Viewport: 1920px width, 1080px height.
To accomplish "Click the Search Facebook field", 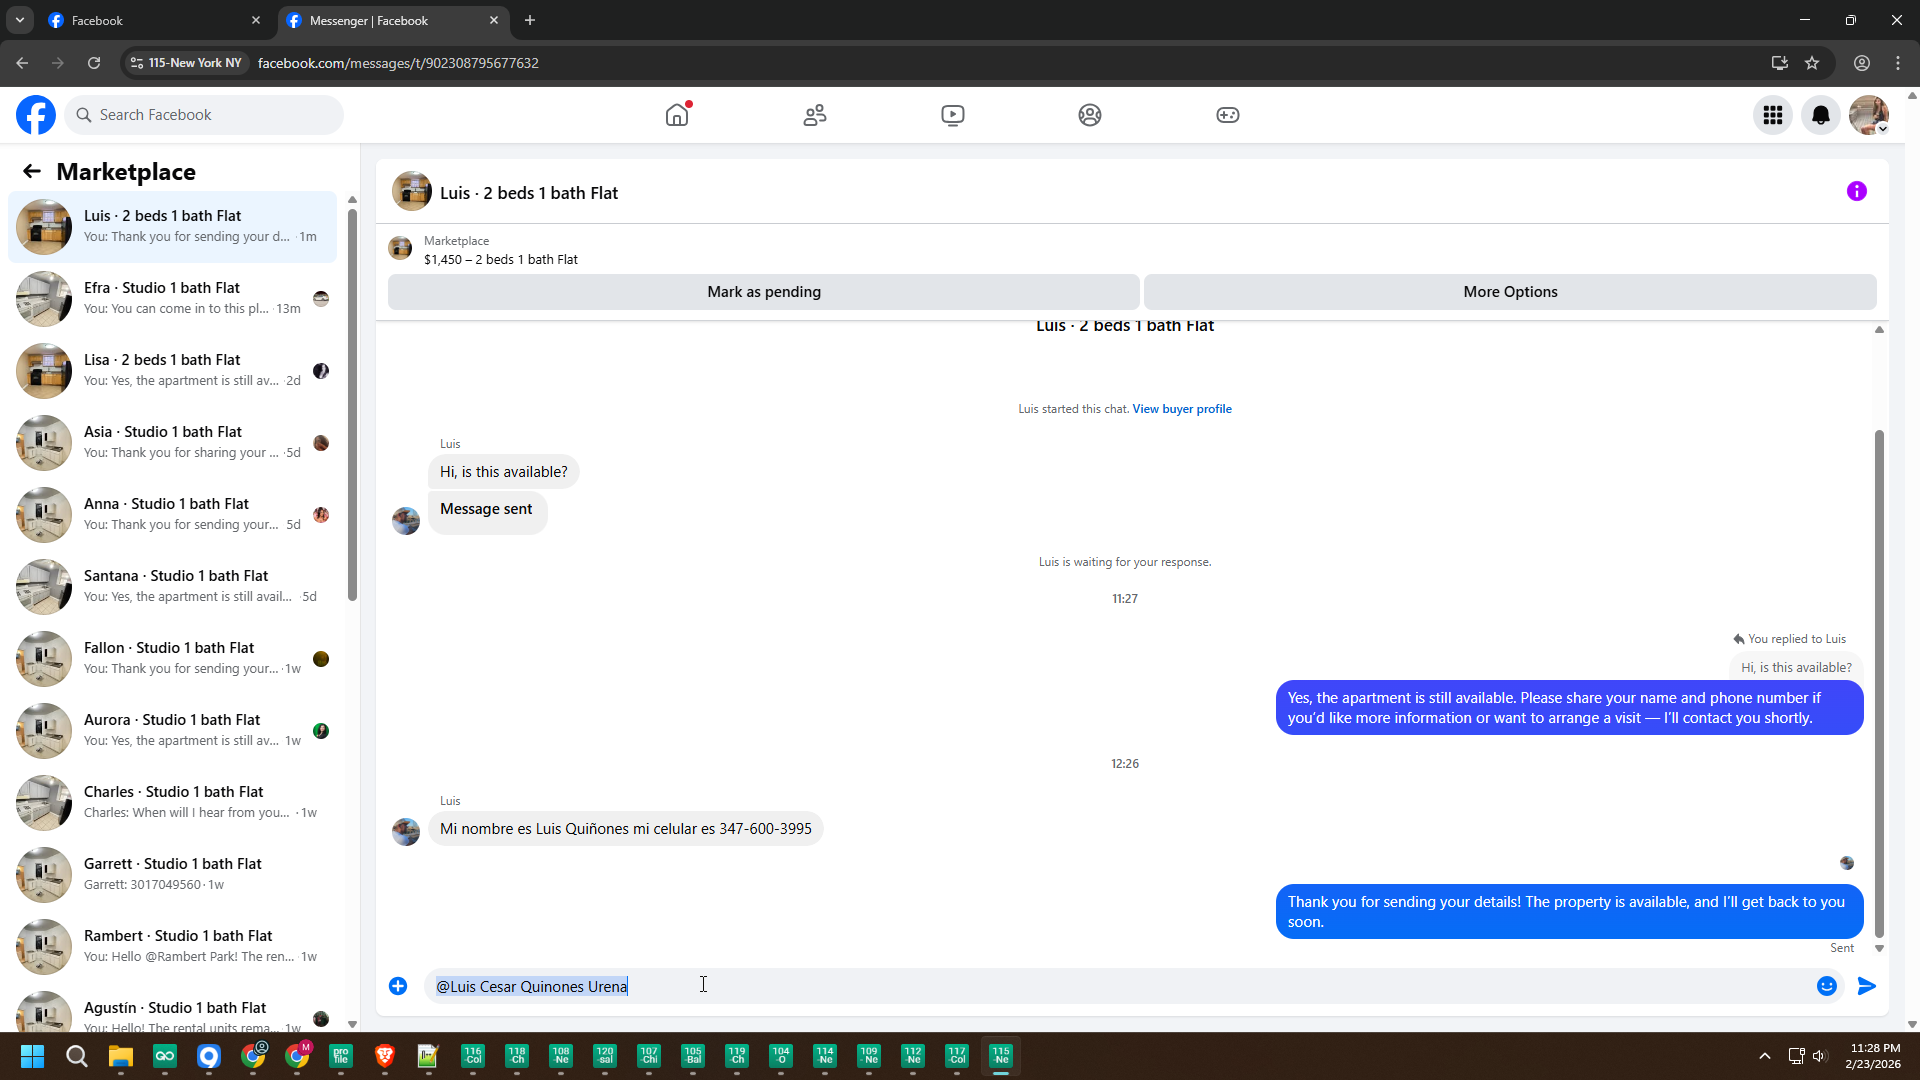I will click(x=205, y=115).
